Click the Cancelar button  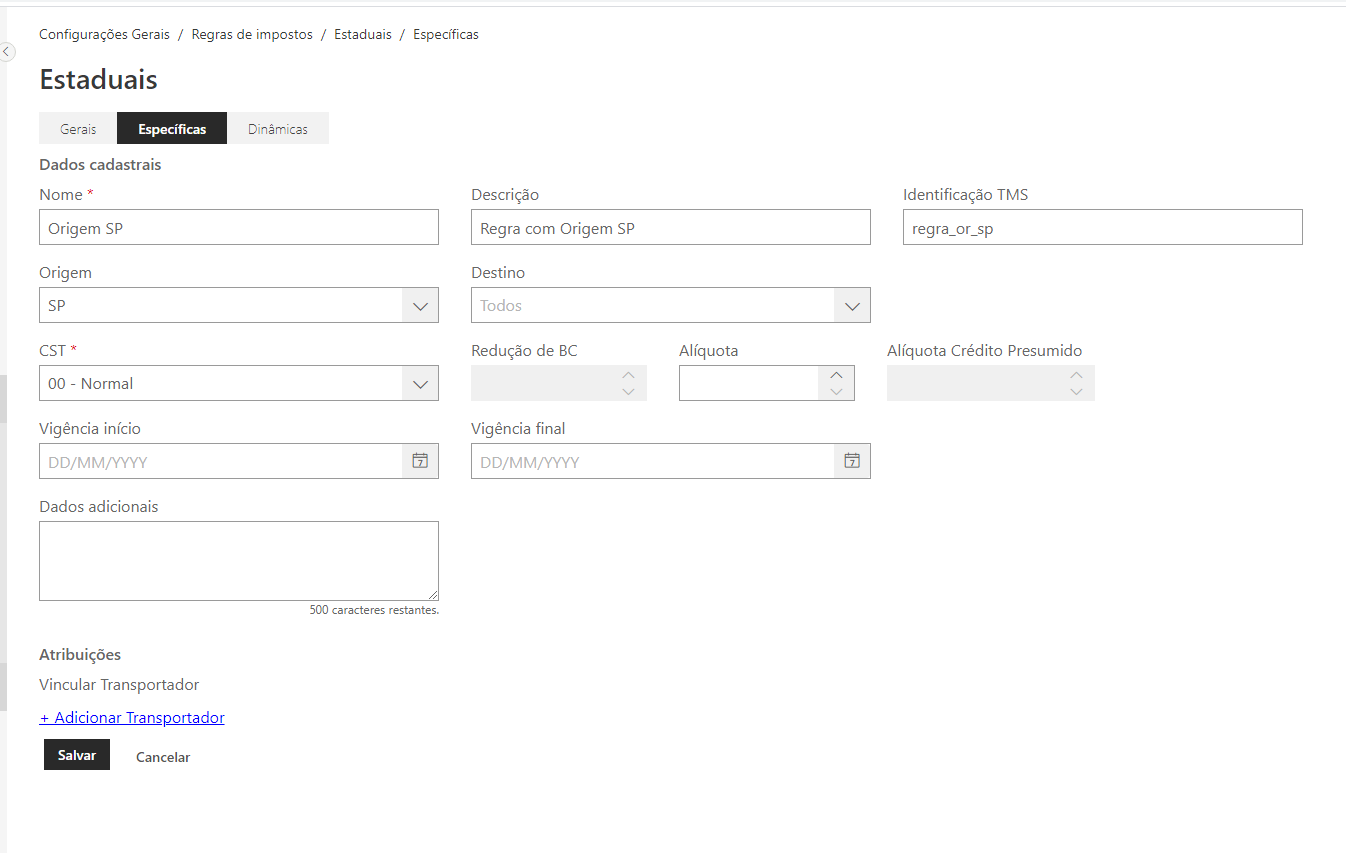pos(163,757)
